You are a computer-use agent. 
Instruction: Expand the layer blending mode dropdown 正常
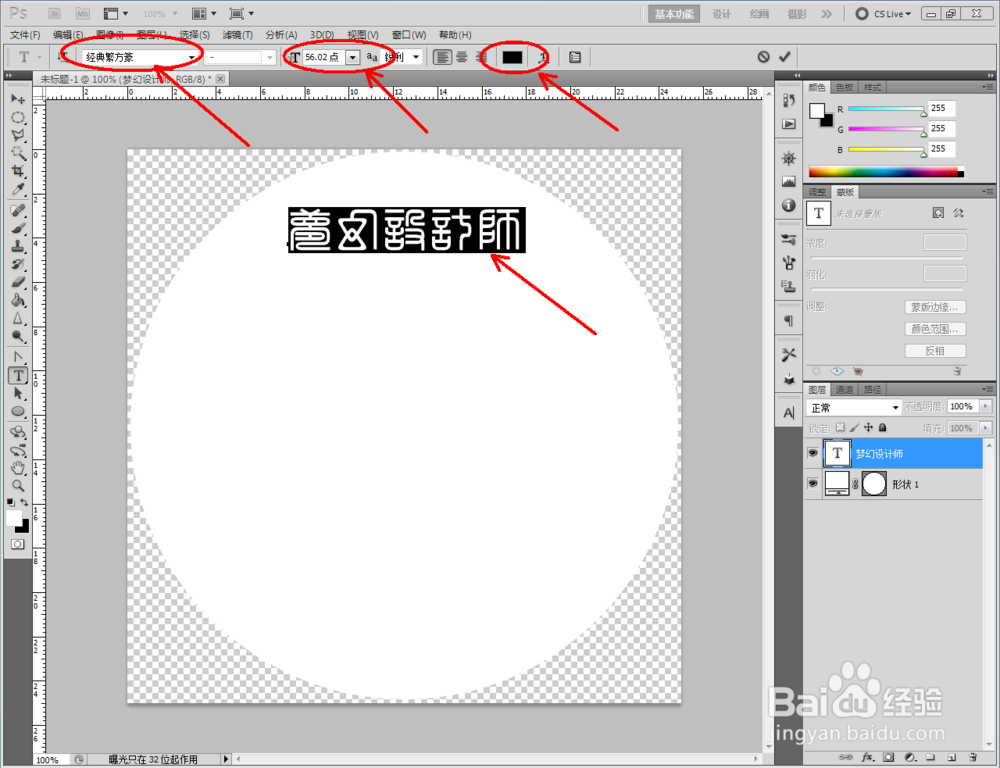[x=895, y=407]
